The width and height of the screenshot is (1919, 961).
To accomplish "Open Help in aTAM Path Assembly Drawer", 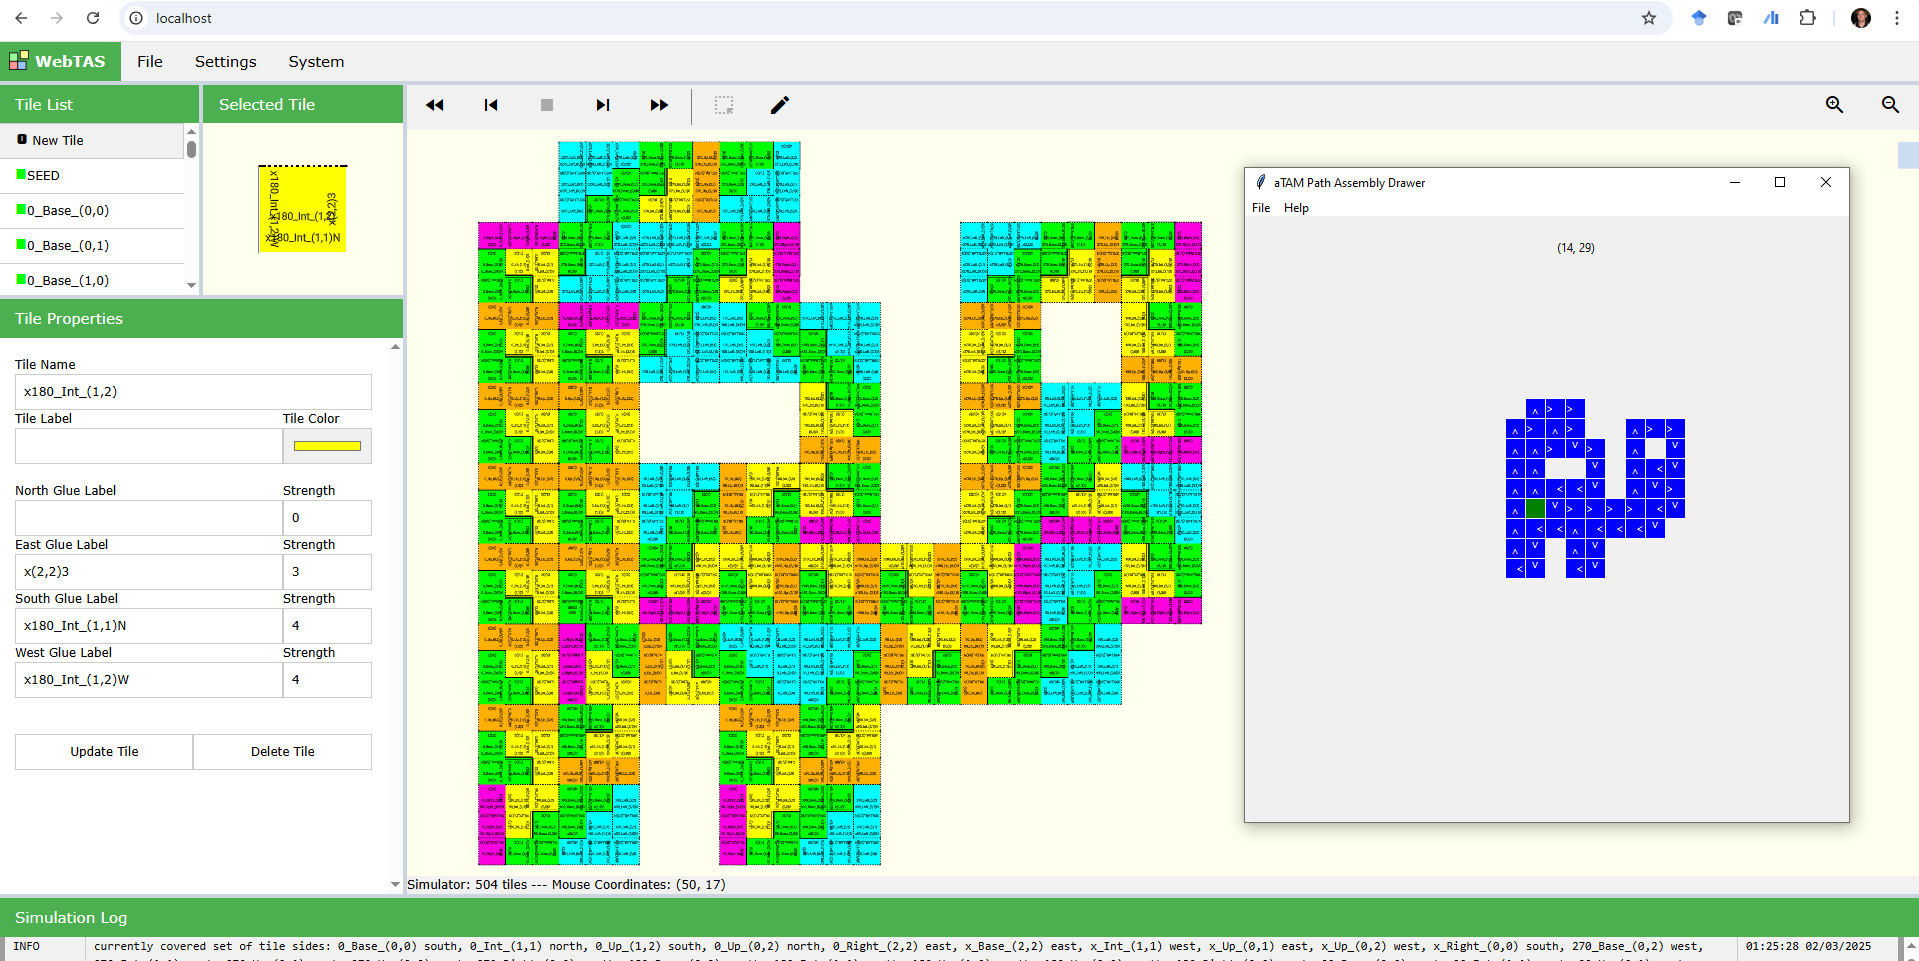I will coord(1296,208).
